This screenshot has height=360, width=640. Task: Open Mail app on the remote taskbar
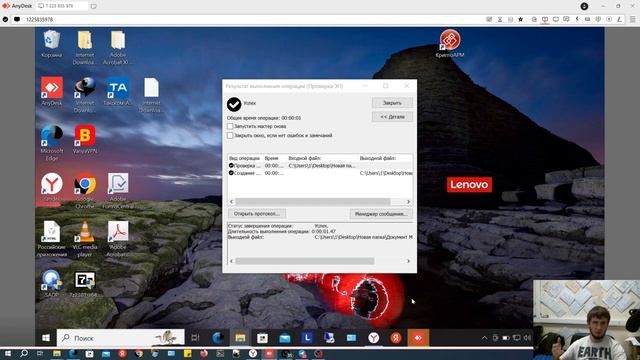tap(284, 338)
